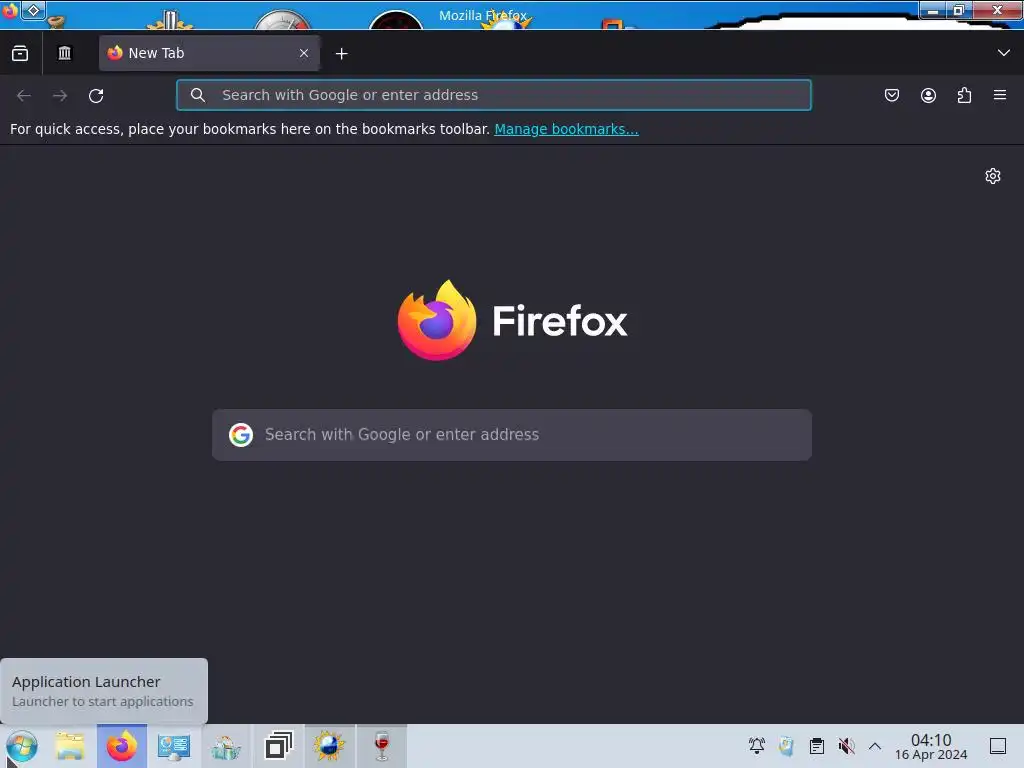Open the system settings taskbar icon
Viewport: 1024px width, 768px height.
click(174, 746)
